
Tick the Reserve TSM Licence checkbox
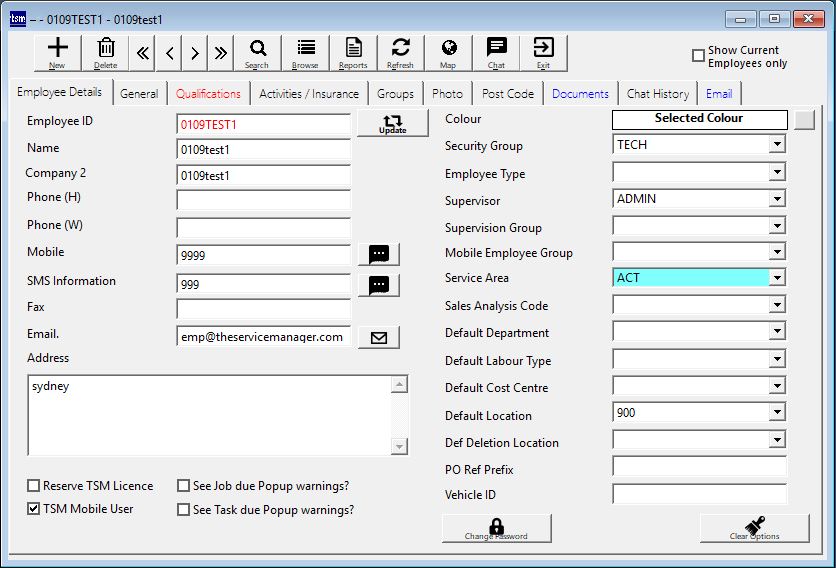click(34, 486)
